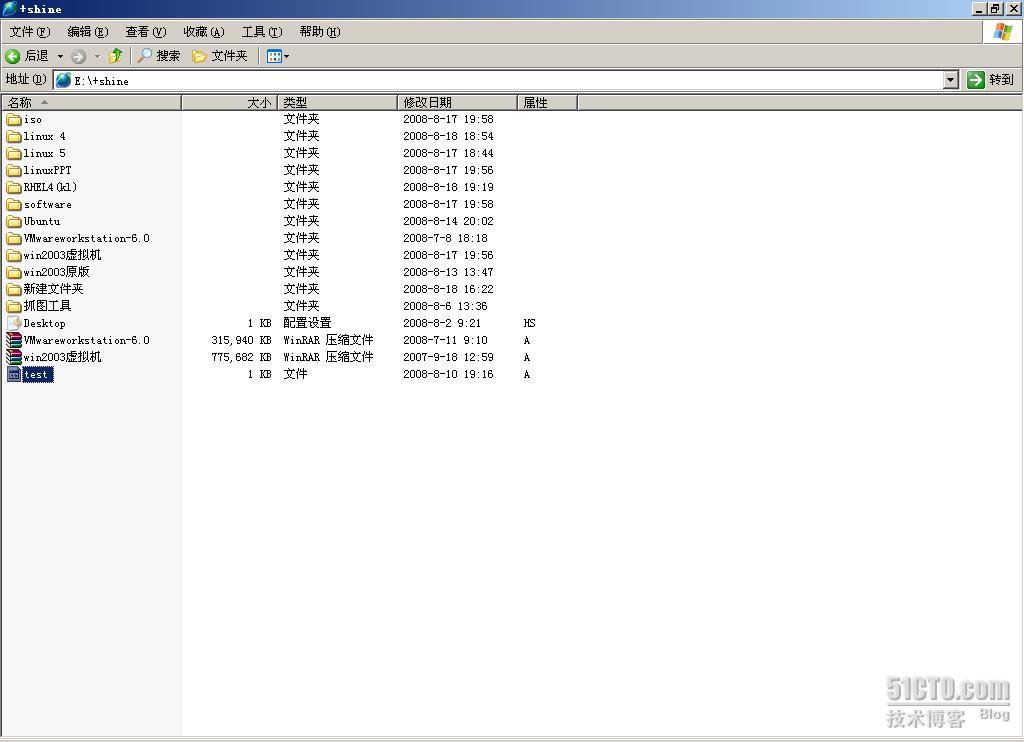Screen dimensions: 1024x742
Task: Click the green Back arrow icon
Action: pyautogui.click(x=12, y=56)
